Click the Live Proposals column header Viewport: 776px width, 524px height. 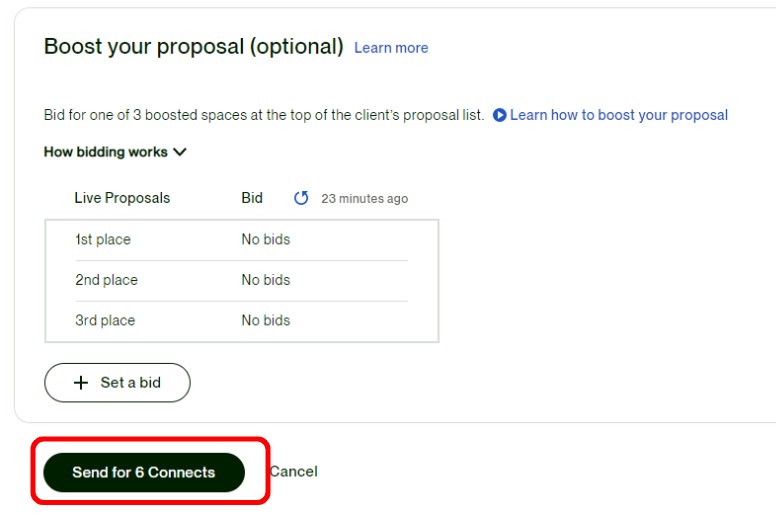(x=122, y=198)
